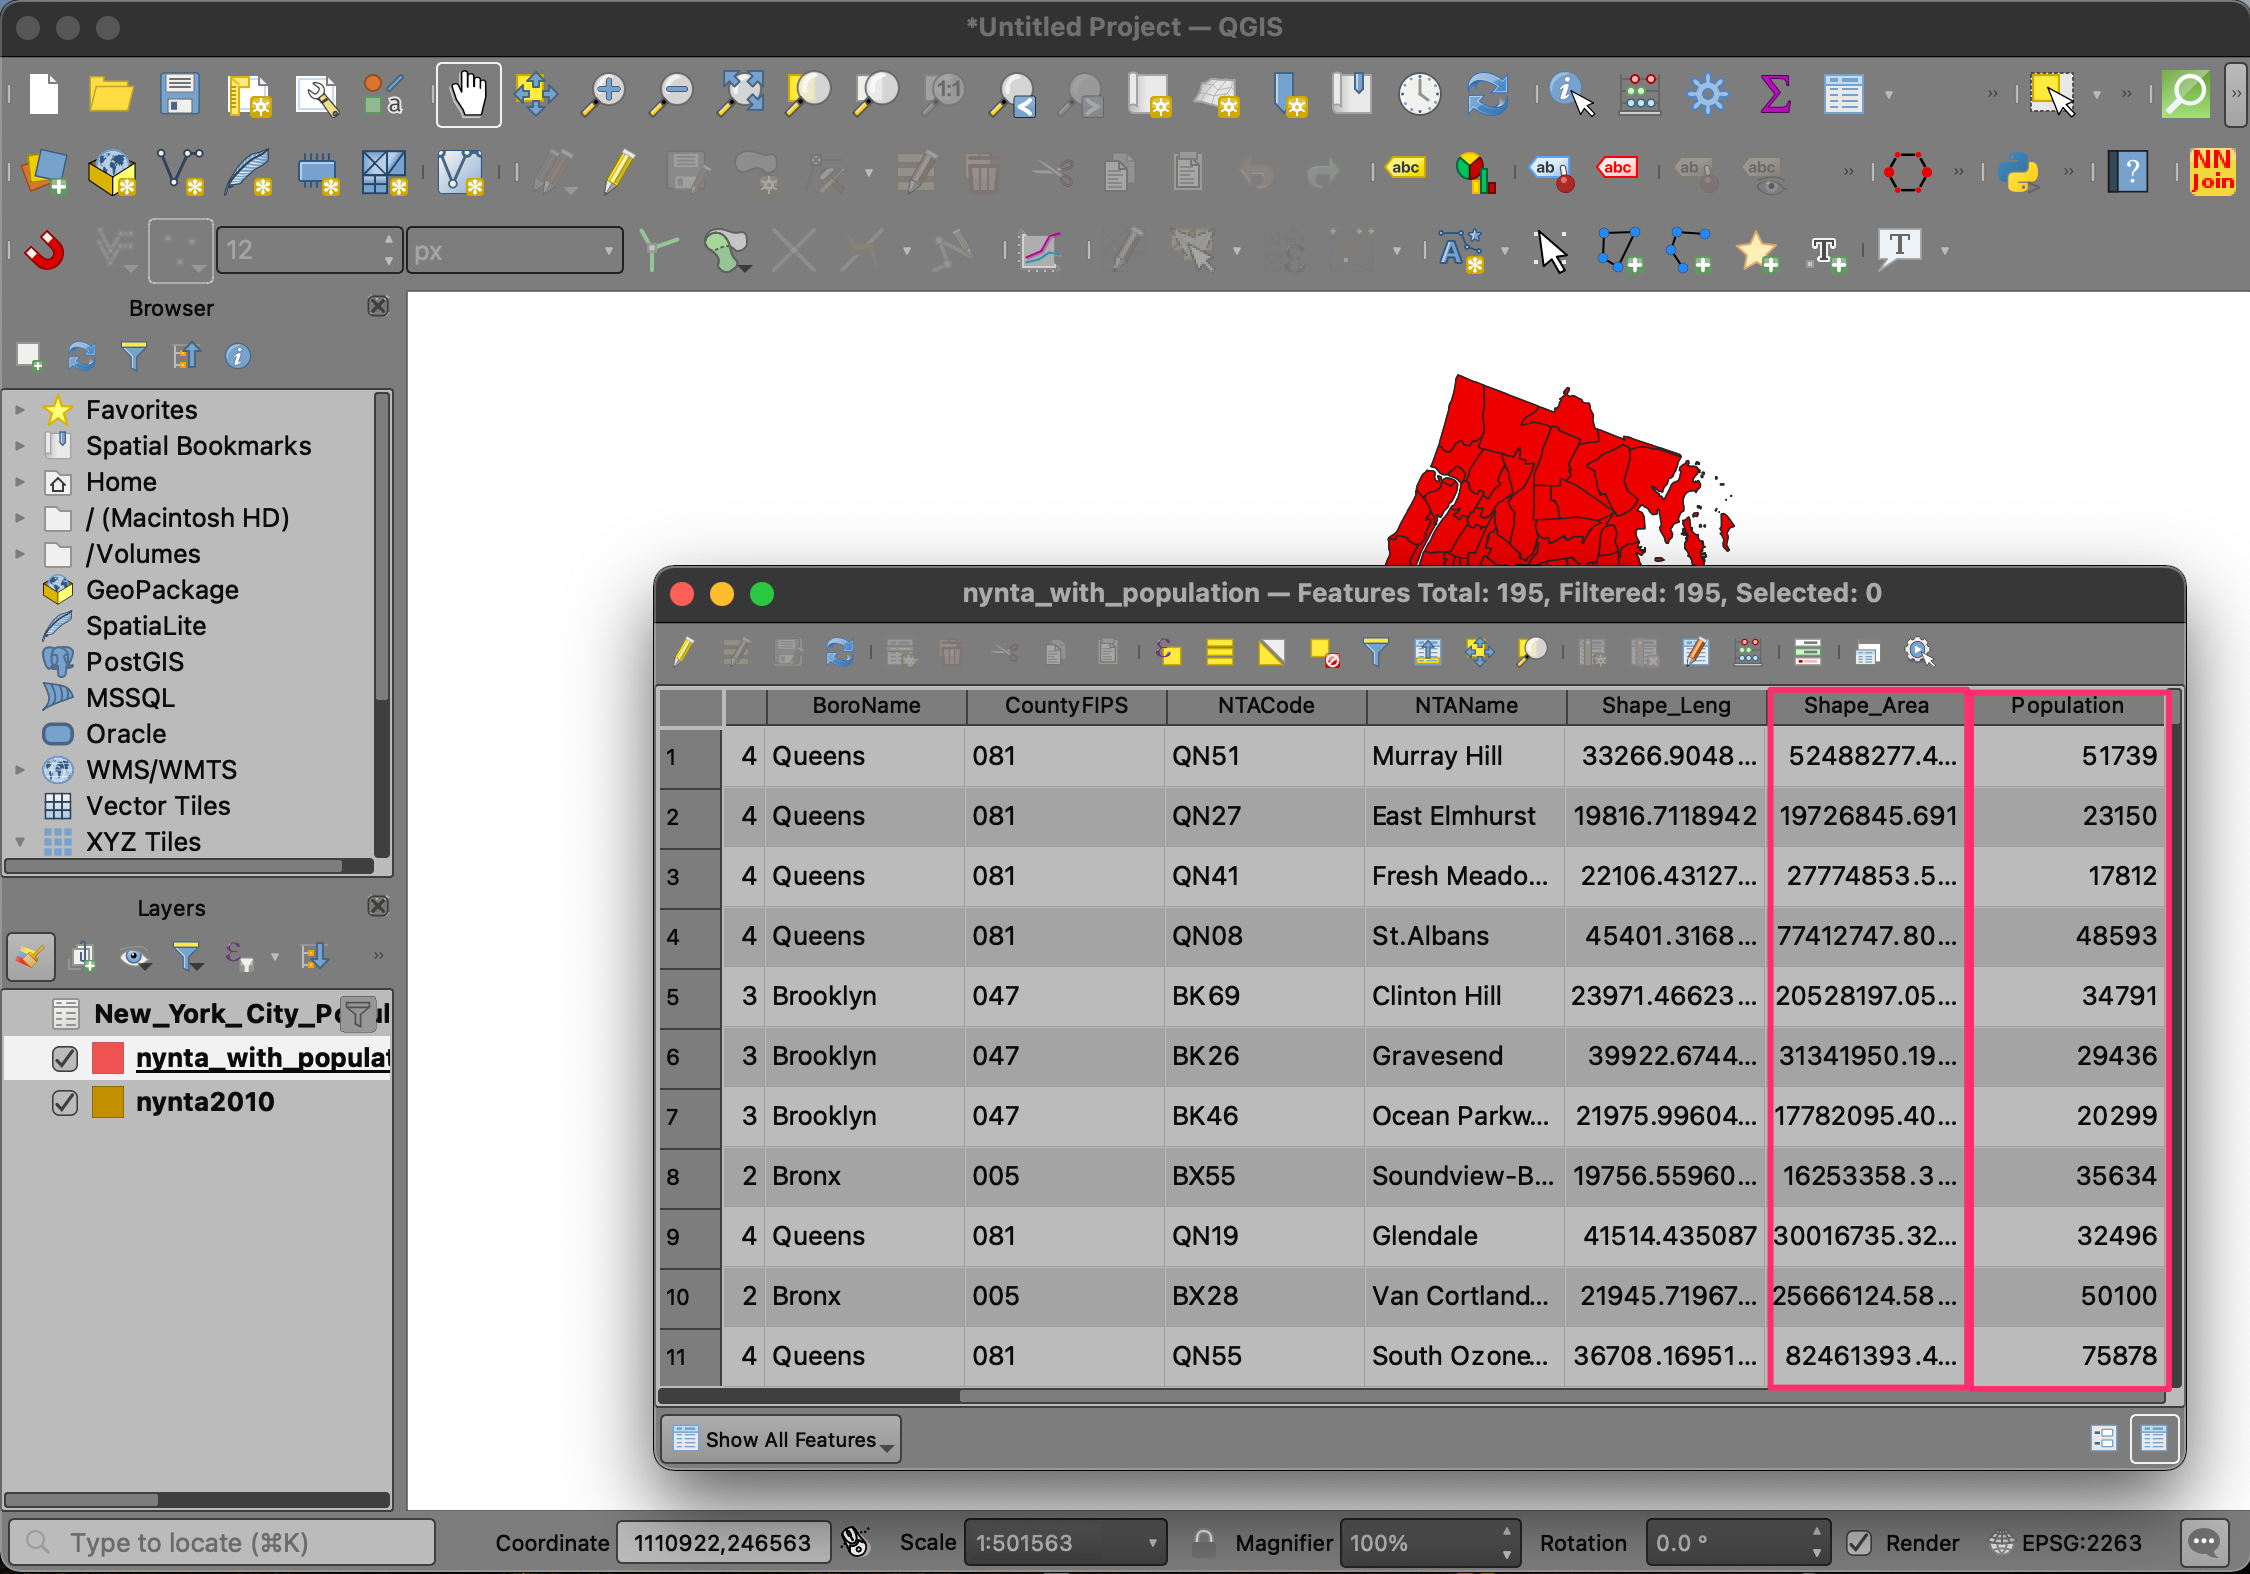Image resolution: width=2250 pixels, height=1574 pixels.
Task: Open the Scale dropdown
Action: click(x=1066, y=1543)
